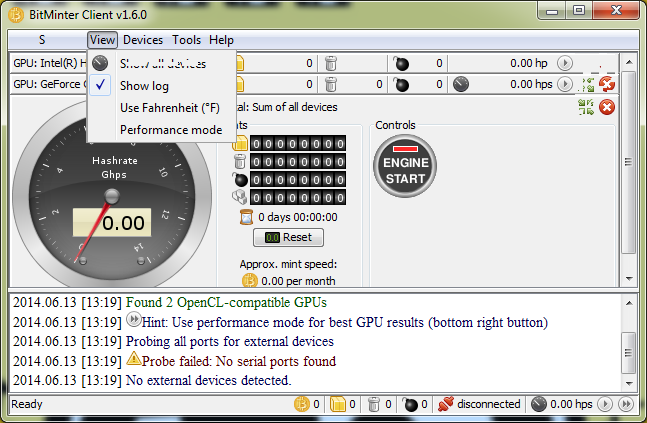Screen dimensions: 647x423
Task: Click status bar trash bin icon
Action: tap(374, 404)
